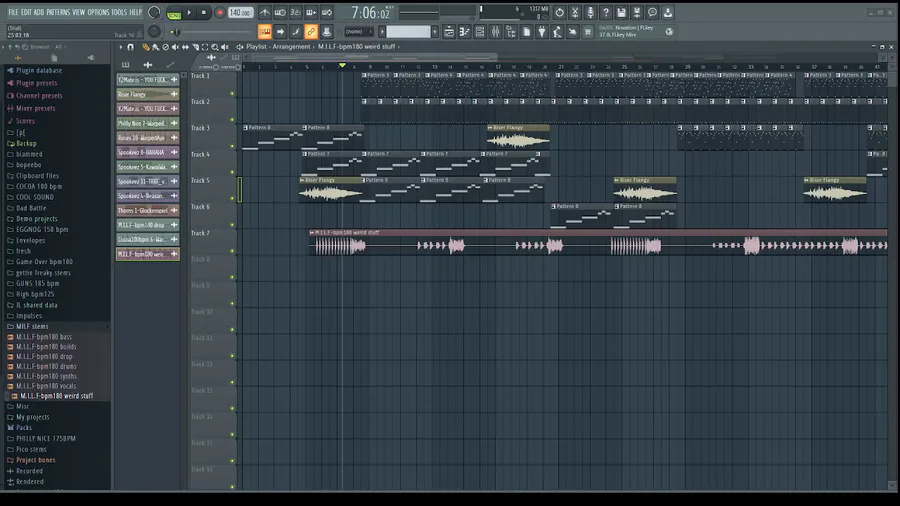Open the audio editor scissors icon

575,12
